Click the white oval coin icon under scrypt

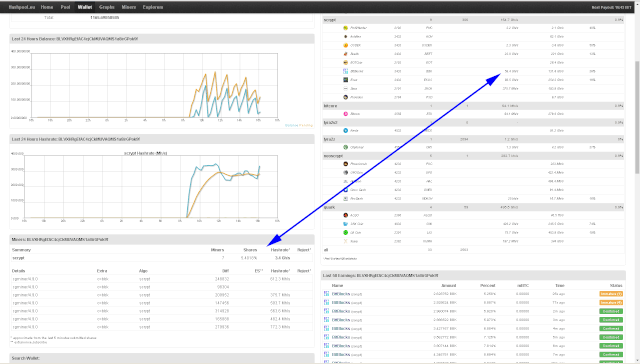click(345, 88)
